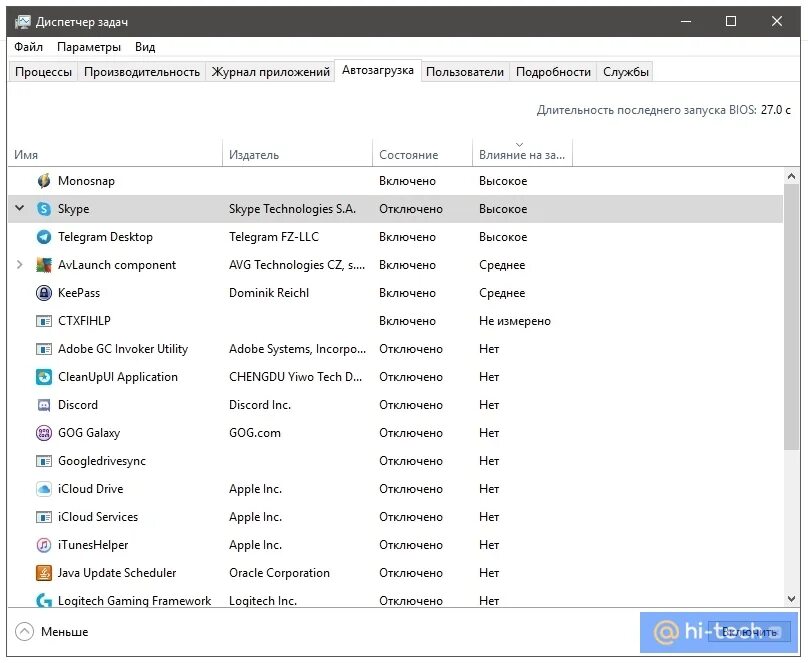
Task: Click the vertical scrollbar down arrow
Action: click(791, 597)
